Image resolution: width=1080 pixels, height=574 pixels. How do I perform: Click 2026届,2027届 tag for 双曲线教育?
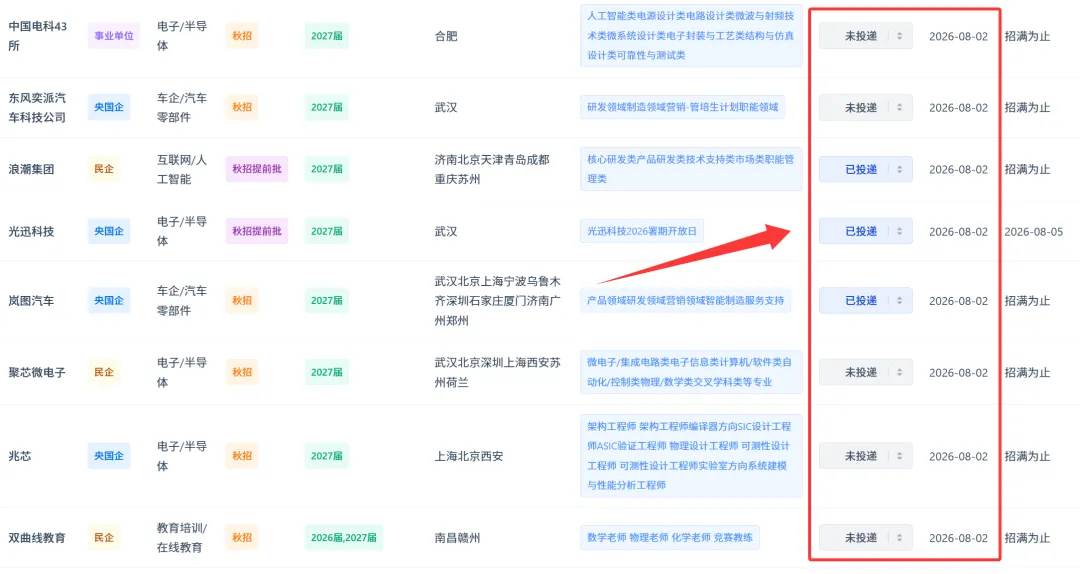point(344,537)
